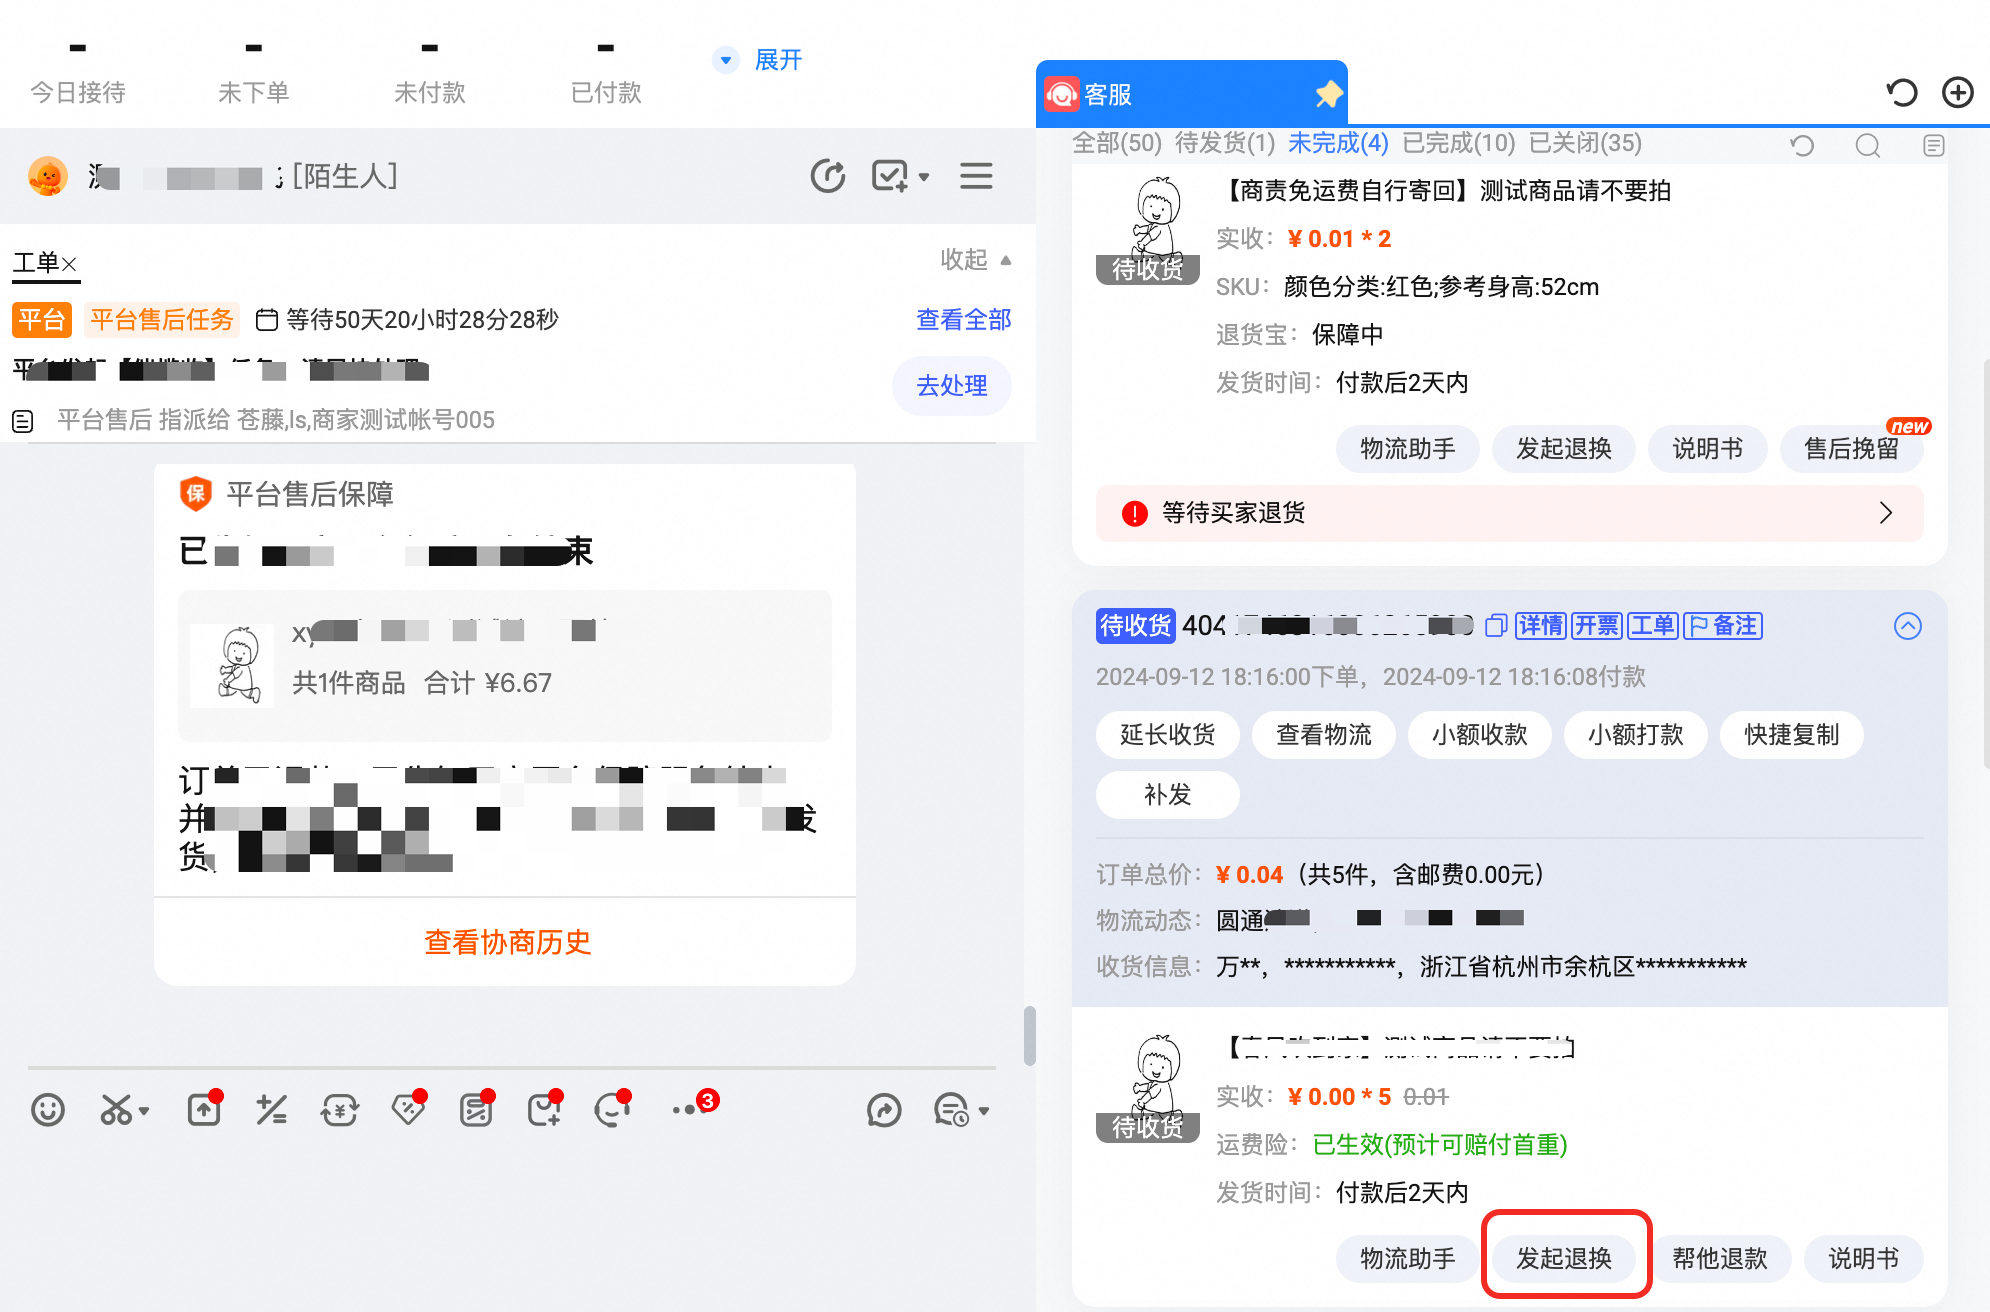Click the yen transfer icon in toolbar
The height and width of the screenshot is (1312, 1990).
pyautogui.click(x=340, y=1110)
